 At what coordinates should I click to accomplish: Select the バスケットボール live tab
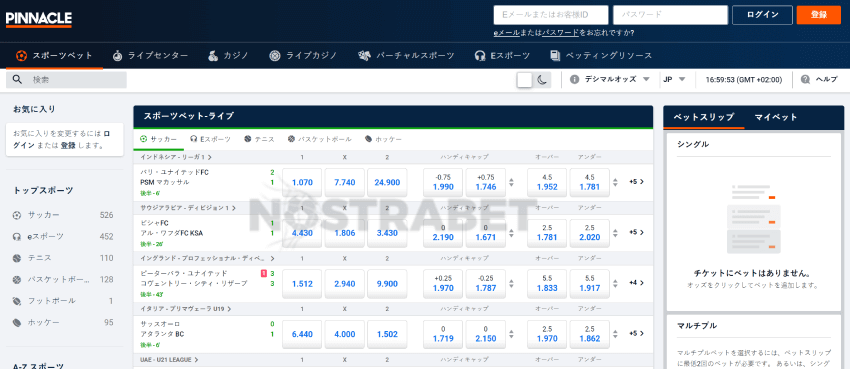point(320,139)
